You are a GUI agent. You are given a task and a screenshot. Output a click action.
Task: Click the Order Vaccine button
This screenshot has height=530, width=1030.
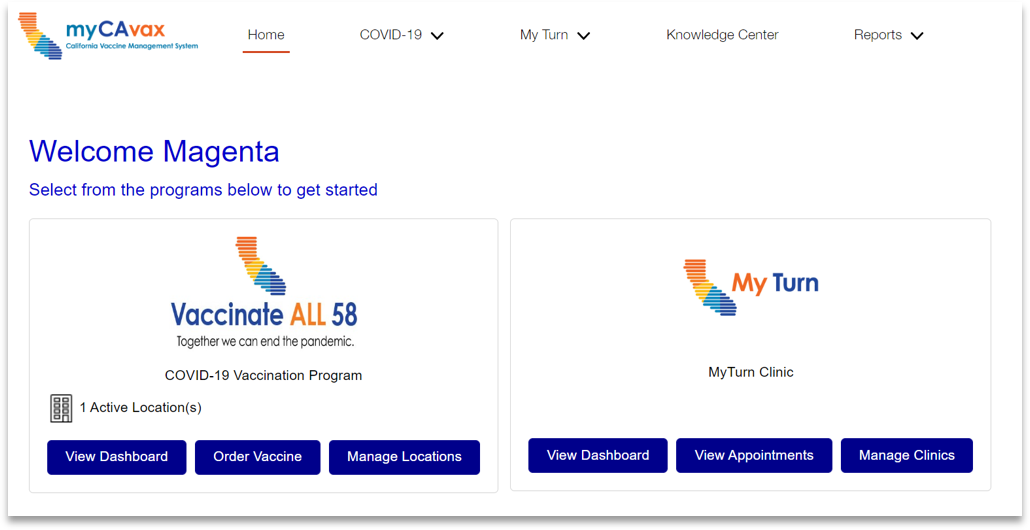[x=258, y=457]
